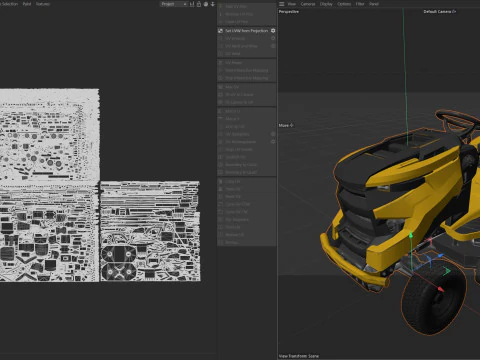480x360 pixels.
Task: Click Stop Interactive Mapping
Action: tap(246, 78)
